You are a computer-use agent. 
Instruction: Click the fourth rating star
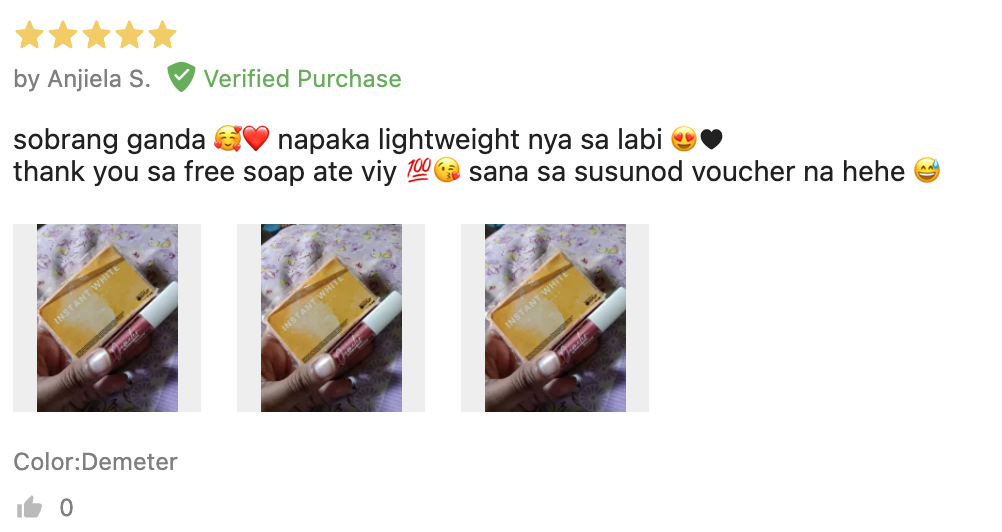(x=129, y=34)
